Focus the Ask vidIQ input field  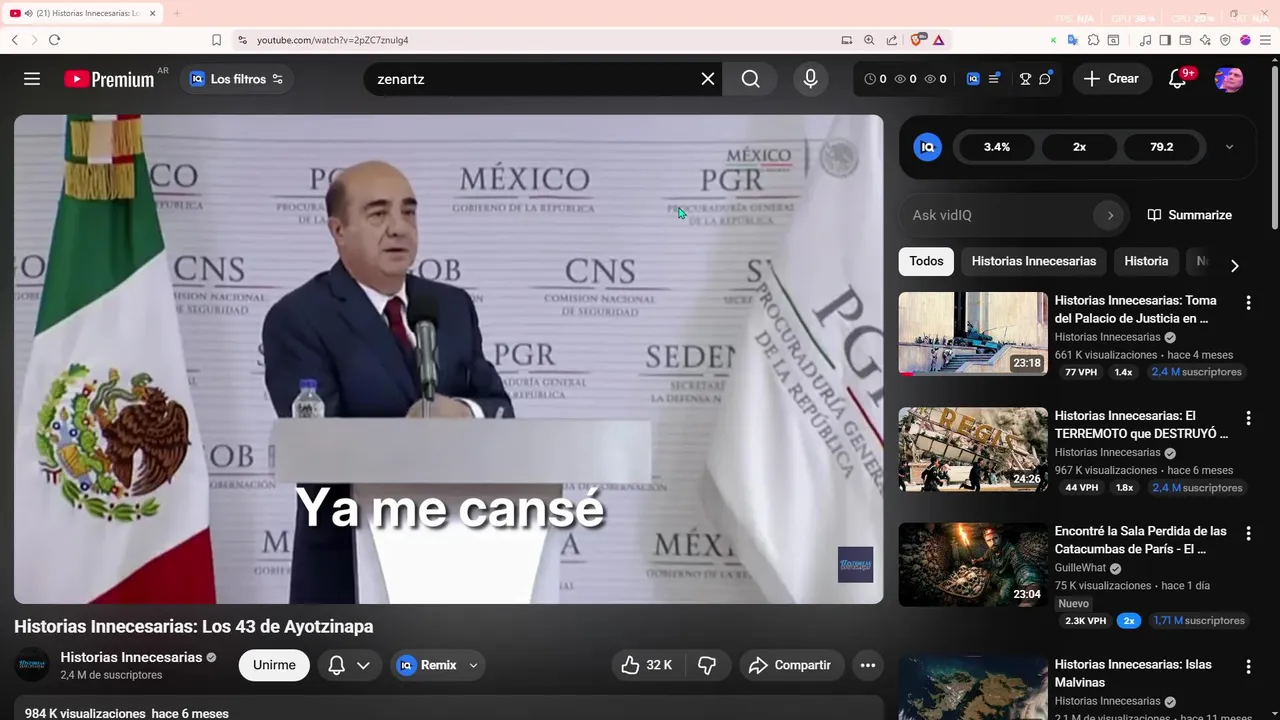click(998, 215)
